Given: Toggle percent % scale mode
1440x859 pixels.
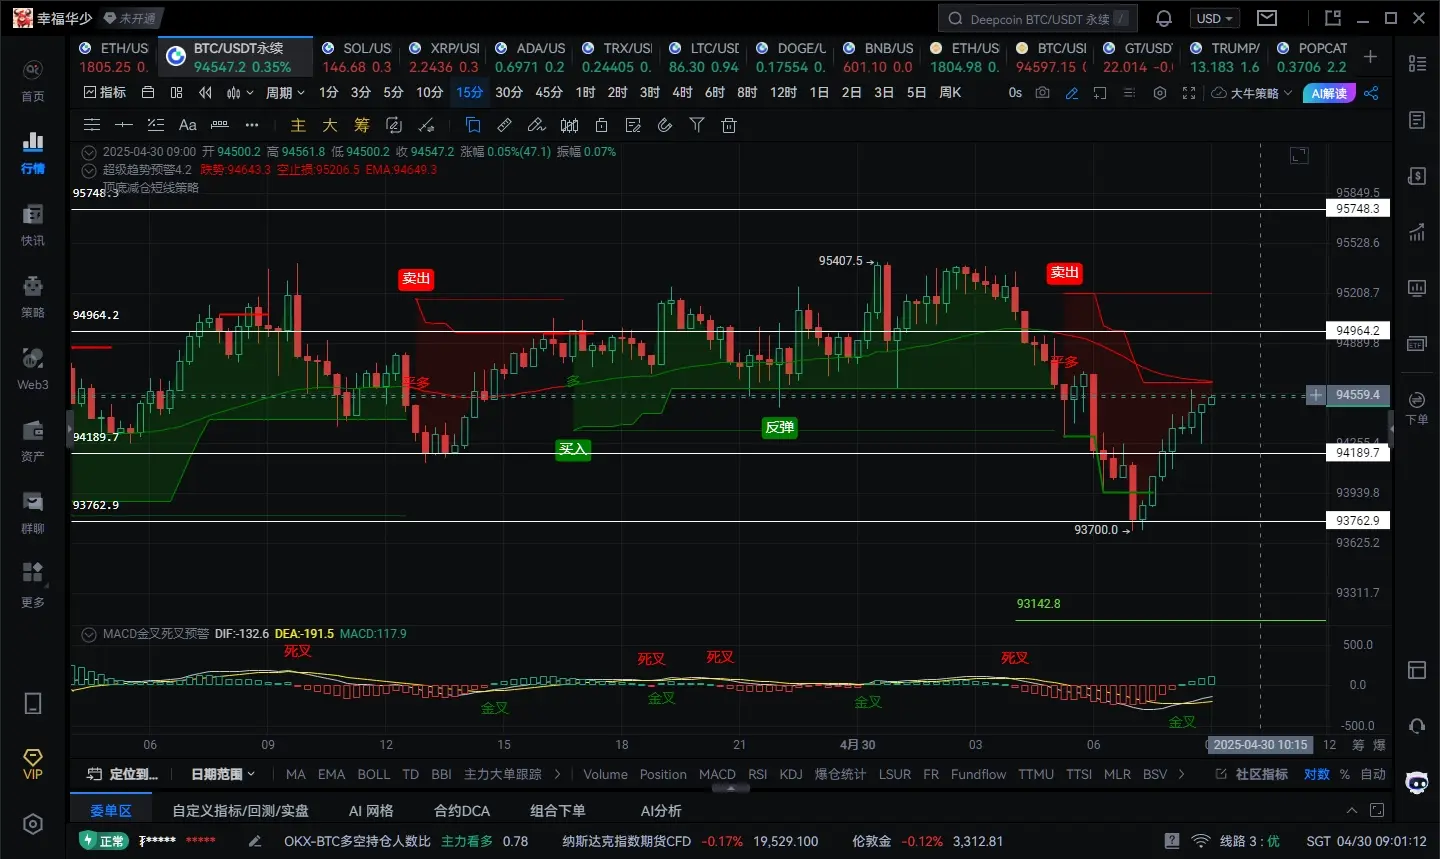Looking at the screenshot, I should (x=1345, y=774).
